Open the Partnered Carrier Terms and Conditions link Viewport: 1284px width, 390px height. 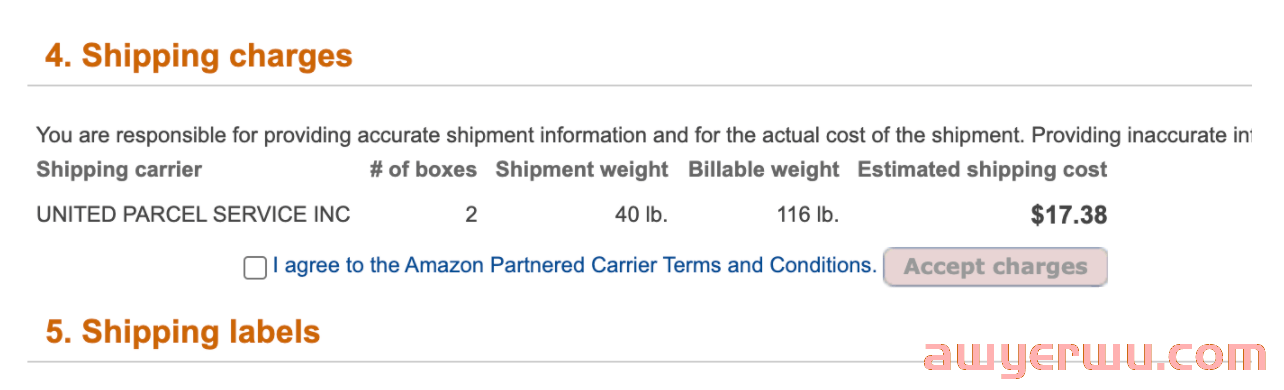(640, 265)
